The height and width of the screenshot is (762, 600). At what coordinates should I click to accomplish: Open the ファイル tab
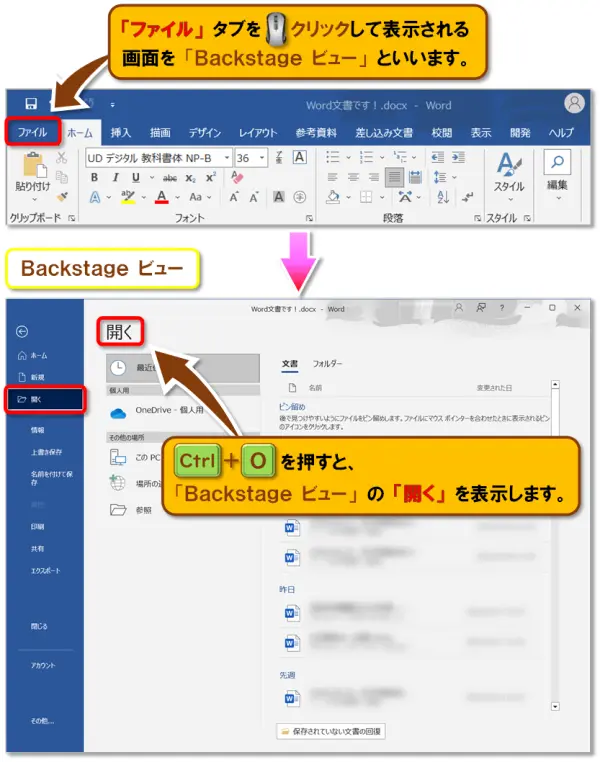pyautogui.click(x=33, y=132)
